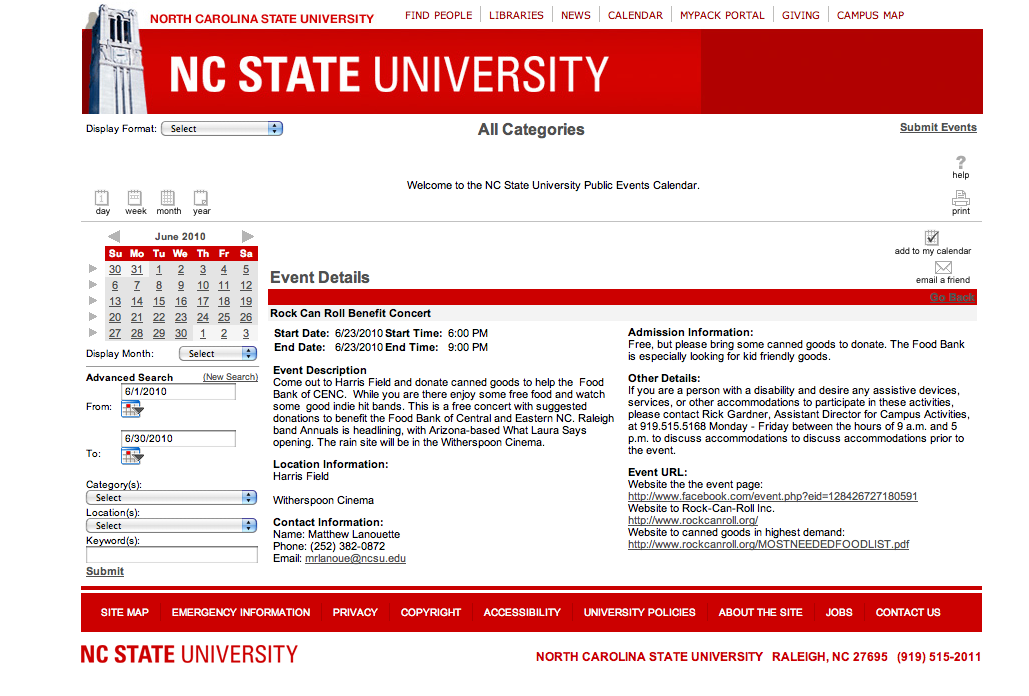Switch to year view icon
This screenshot has height=696, width=1029.
(201, 197)
